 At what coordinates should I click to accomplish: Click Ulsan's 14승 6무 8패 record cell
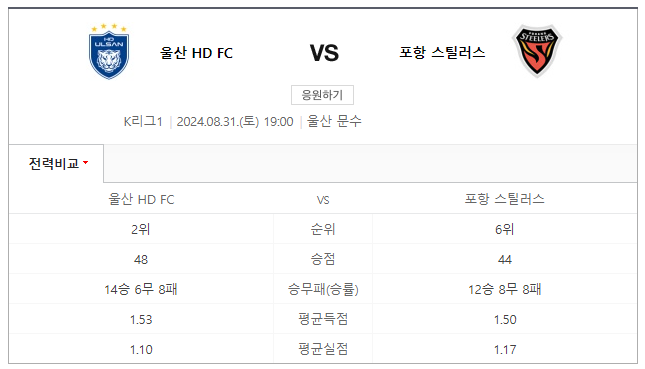click(141, 289)
